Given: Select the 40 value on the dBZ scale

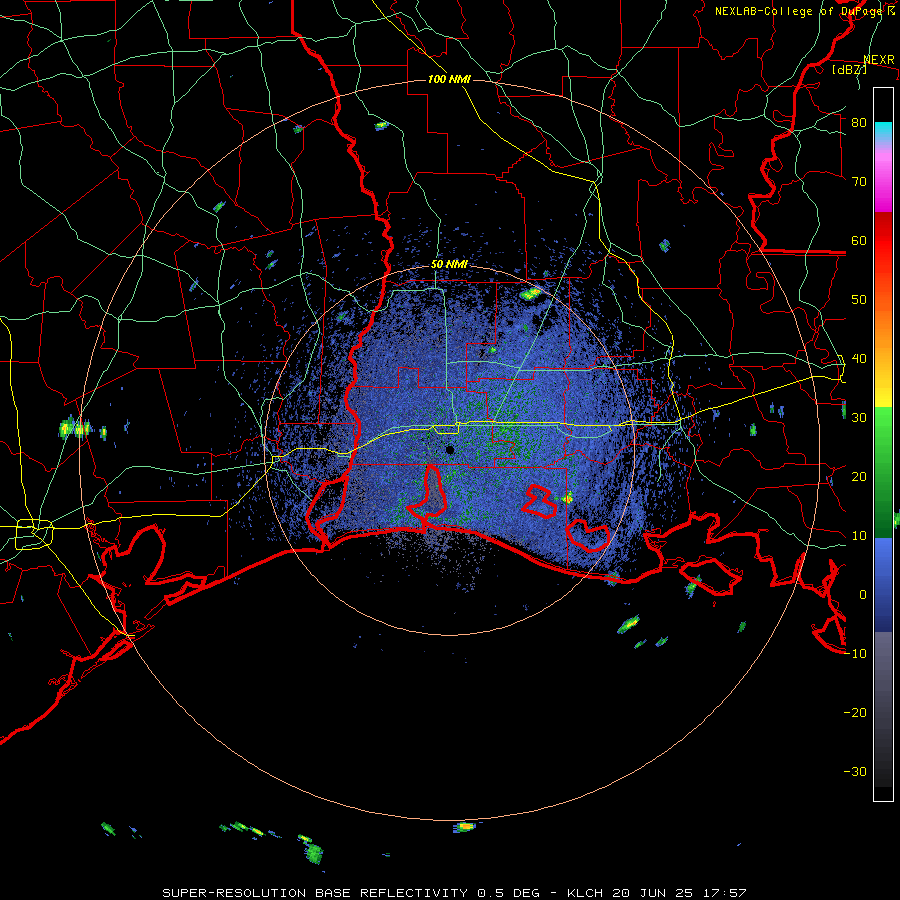Looking at the screenshot, I should pyautogui.click(x=859, y=359).
